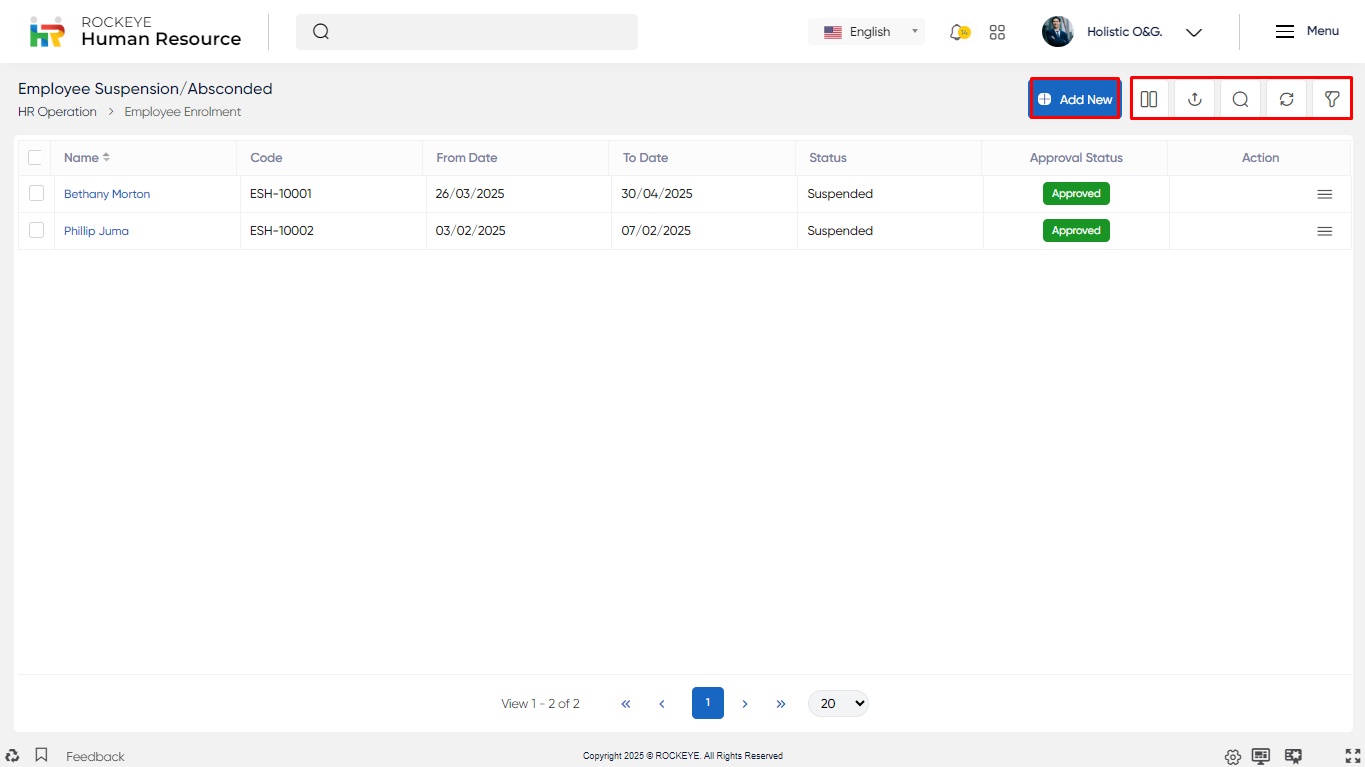Click the toolbar search magnifier icon

tap(1240, 99)
